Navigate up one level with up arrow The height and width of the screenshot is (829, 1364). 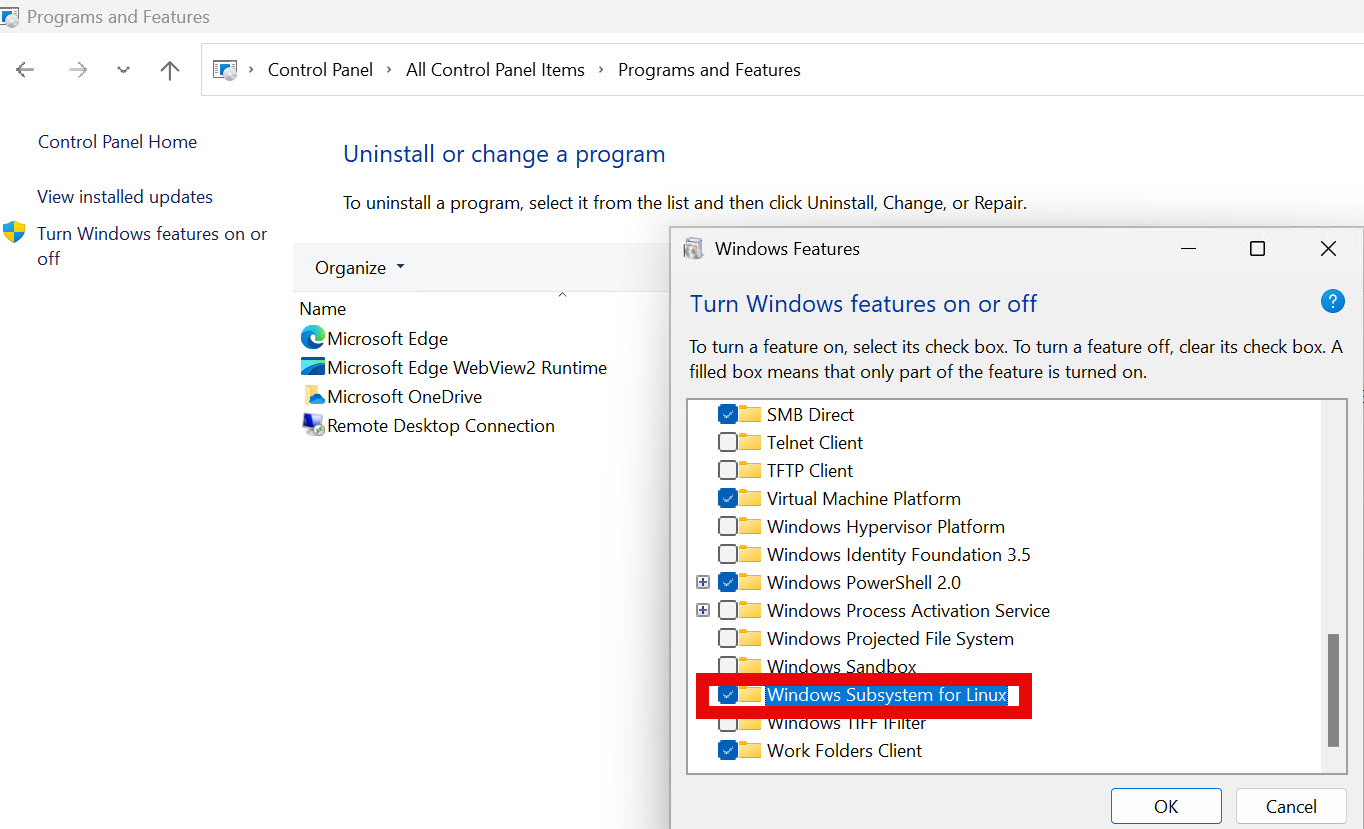point(170,70)
